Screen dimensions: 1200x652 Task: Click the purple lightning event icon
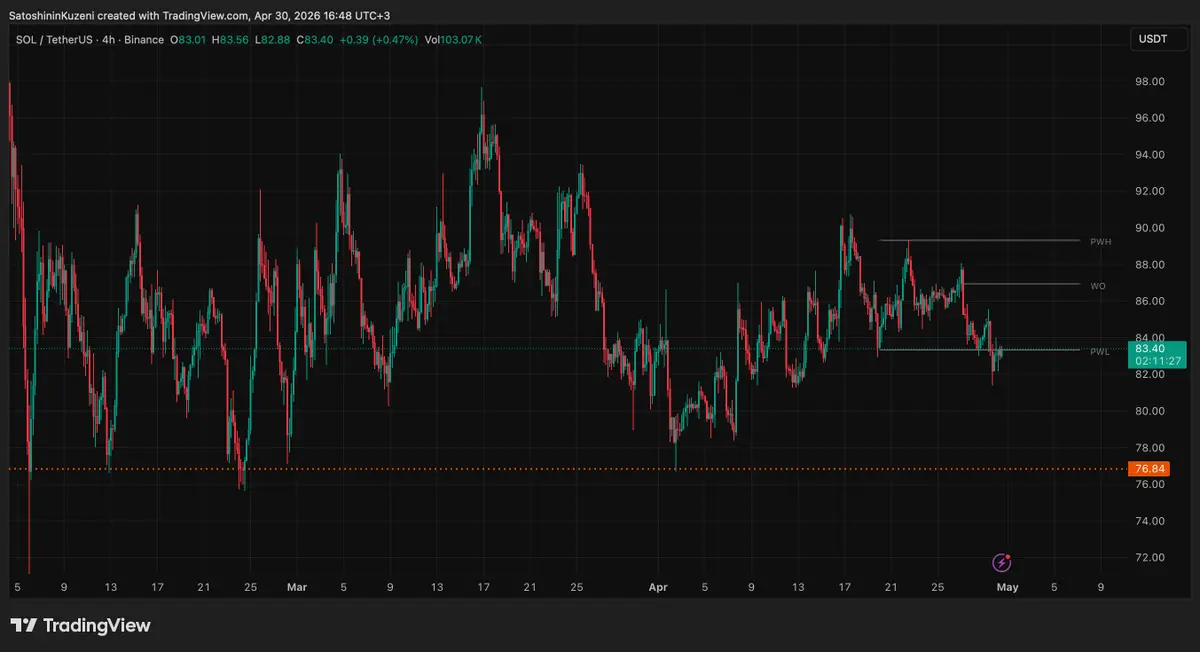pos(1001,563)
